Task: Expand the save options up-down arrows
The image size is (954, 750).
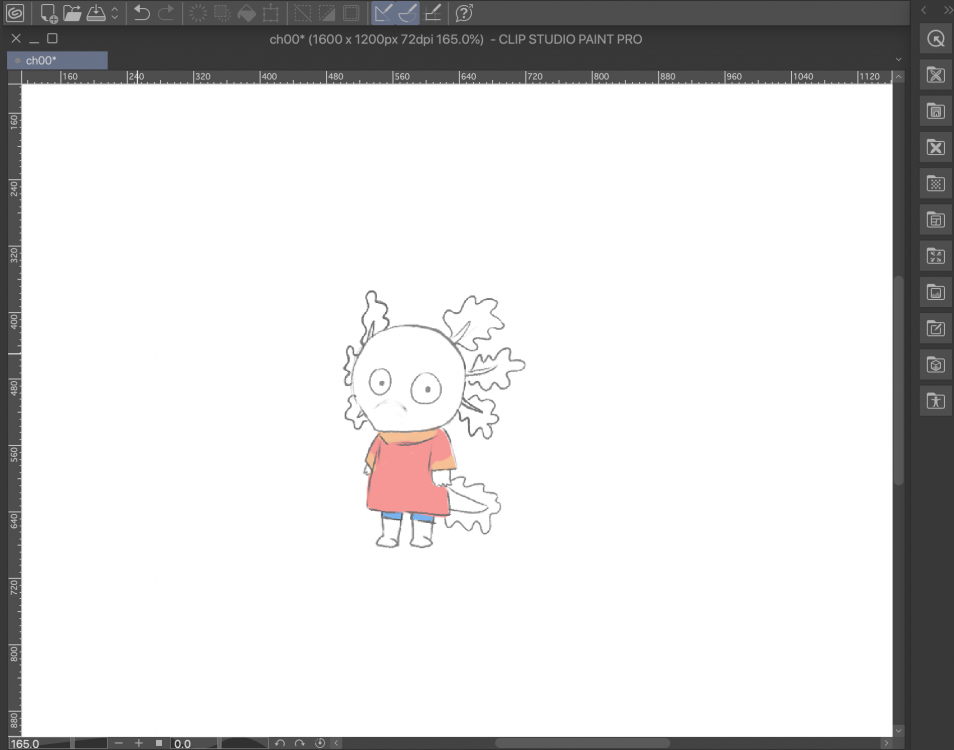Action: 114,13
